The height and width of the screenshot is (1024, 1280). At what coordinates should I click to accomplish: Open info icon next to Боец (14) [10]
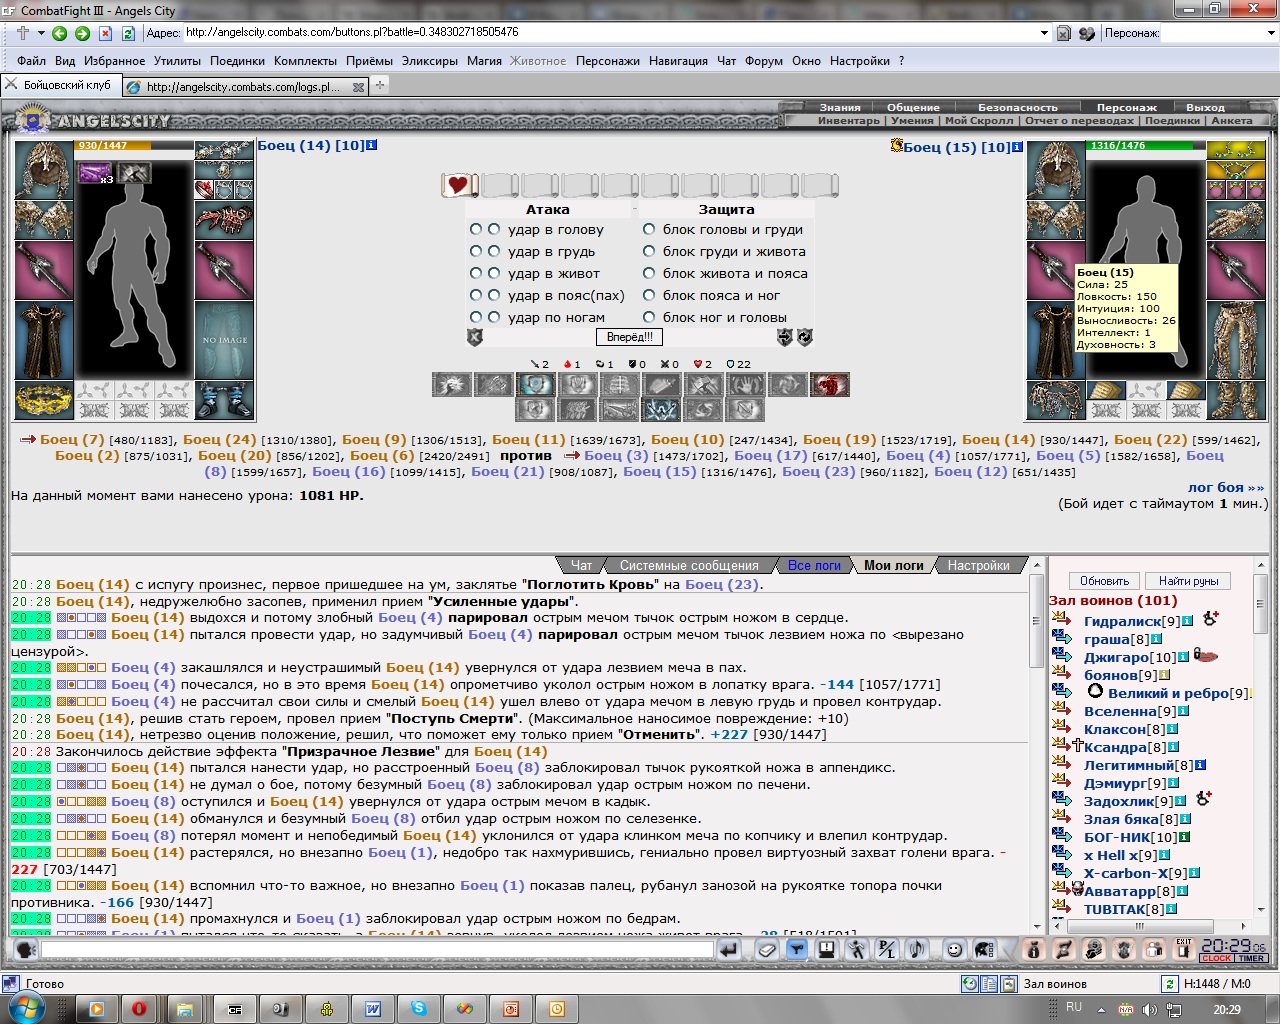(x=372, y=145)
